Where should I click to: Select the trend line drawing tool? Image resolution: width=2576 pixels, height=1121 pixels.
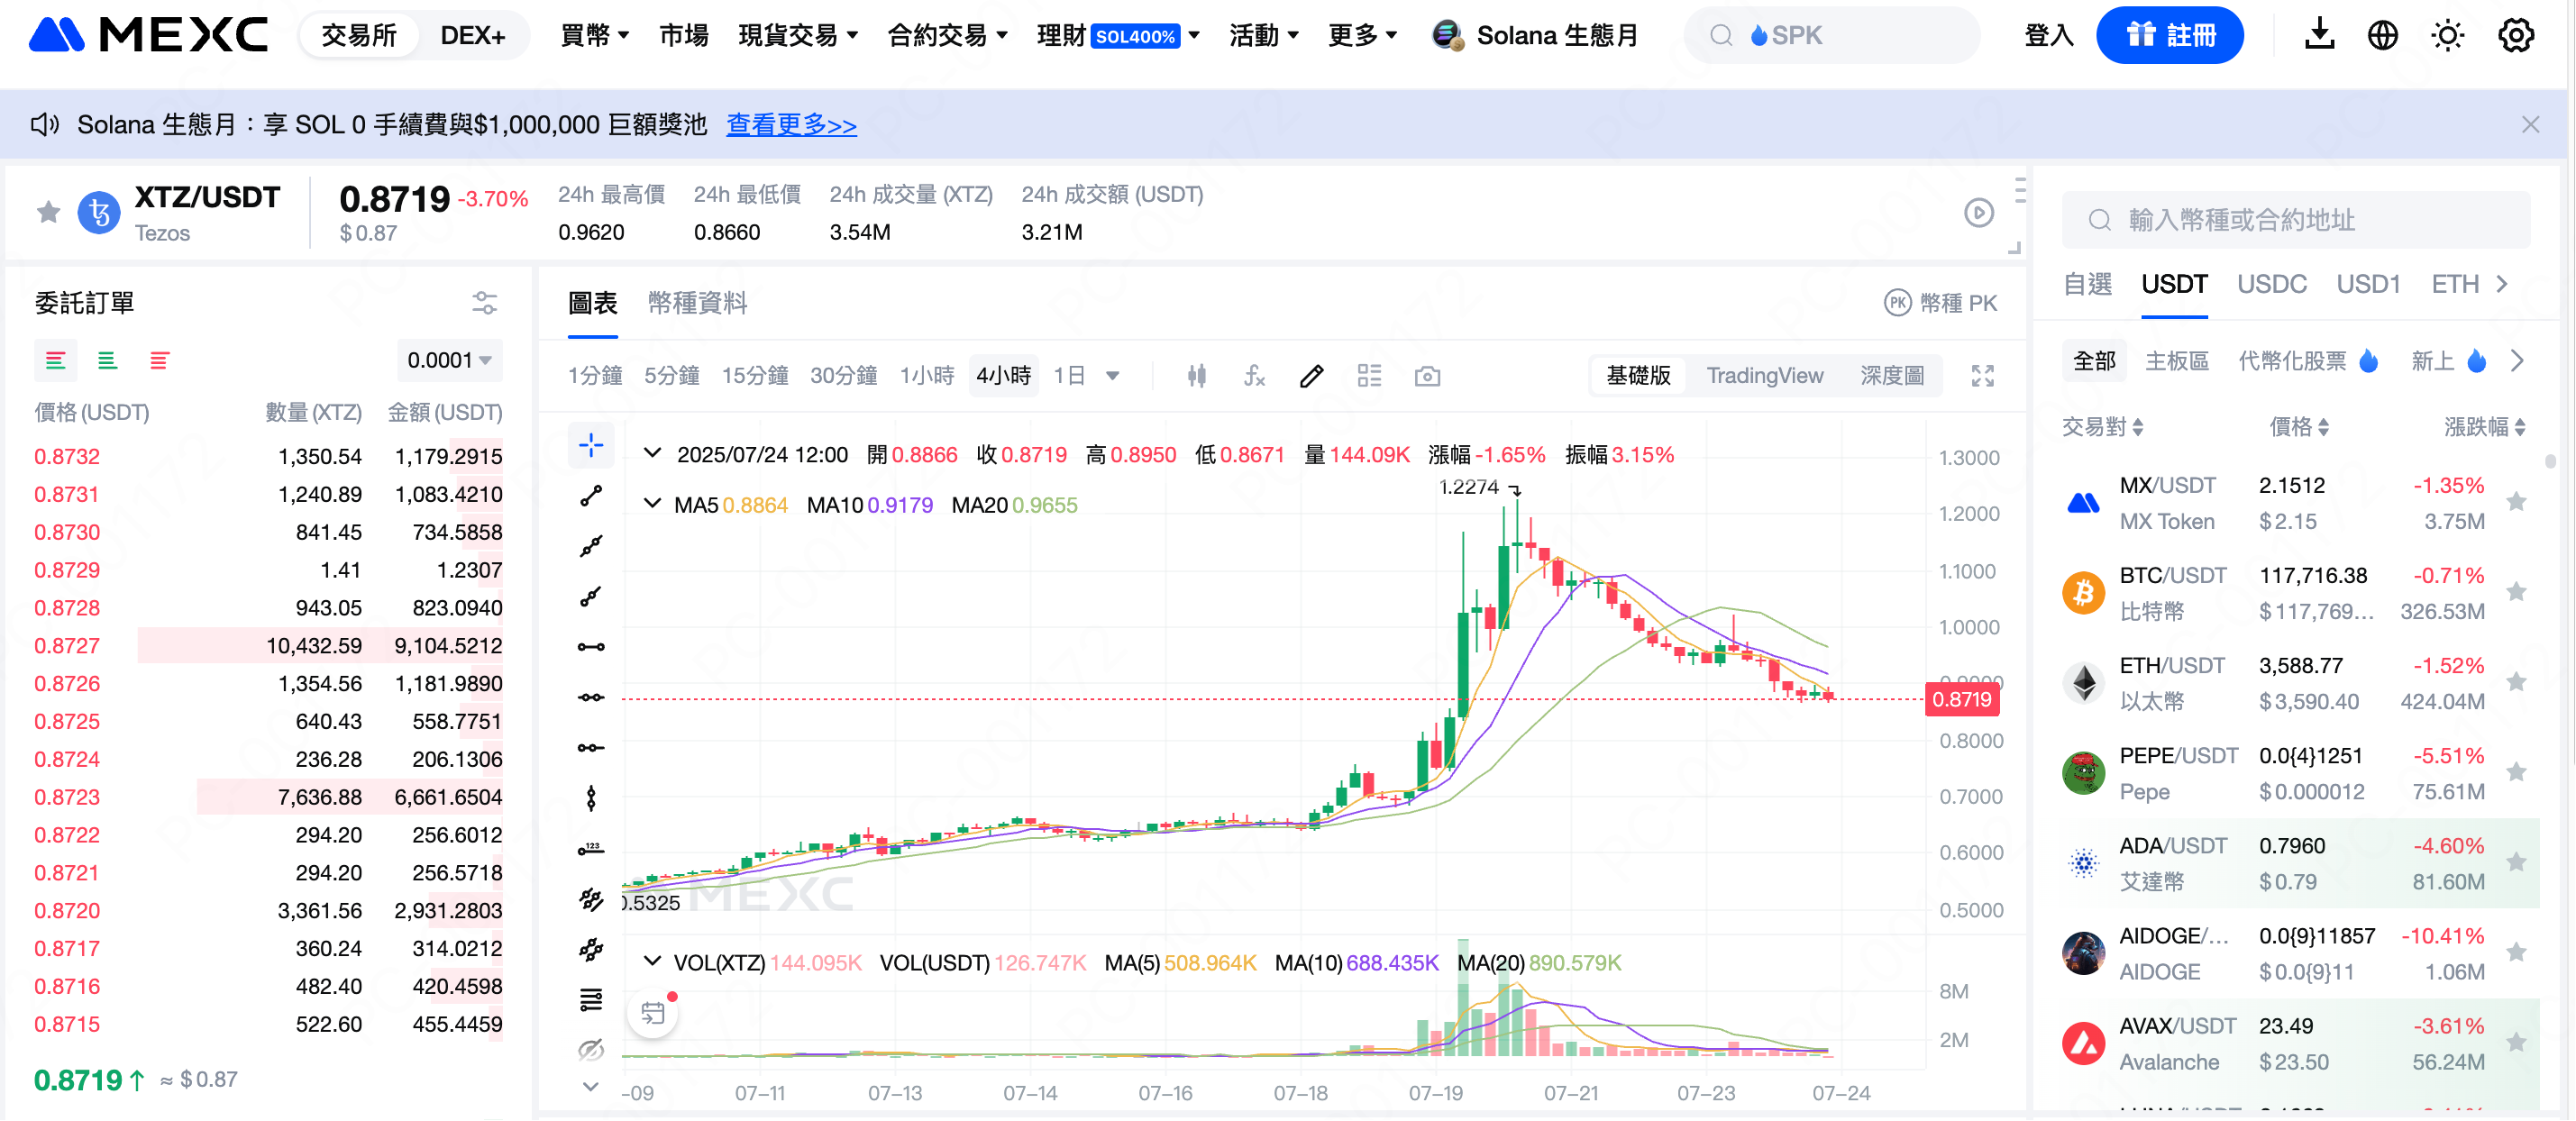[591, 496]
